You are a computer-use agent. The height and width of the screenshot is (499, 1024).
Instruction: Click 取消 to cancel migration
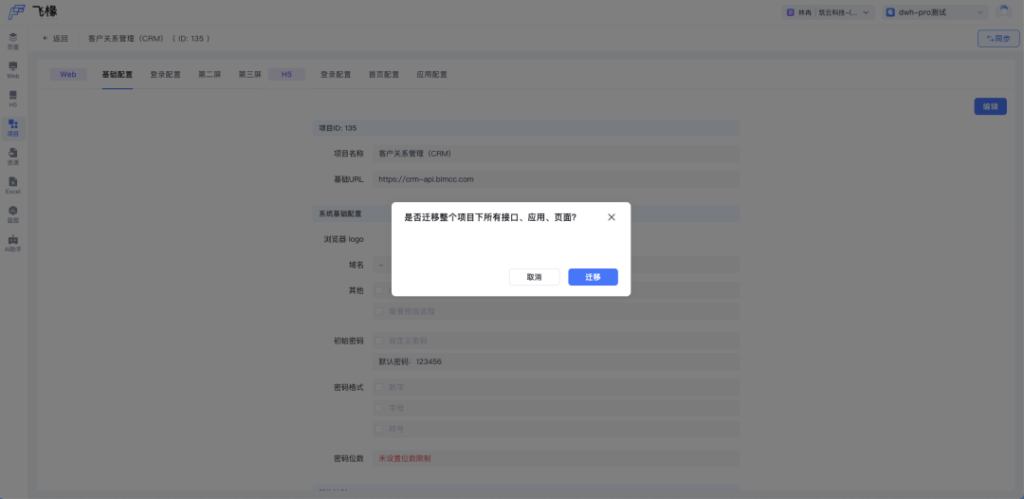[534, 277]
